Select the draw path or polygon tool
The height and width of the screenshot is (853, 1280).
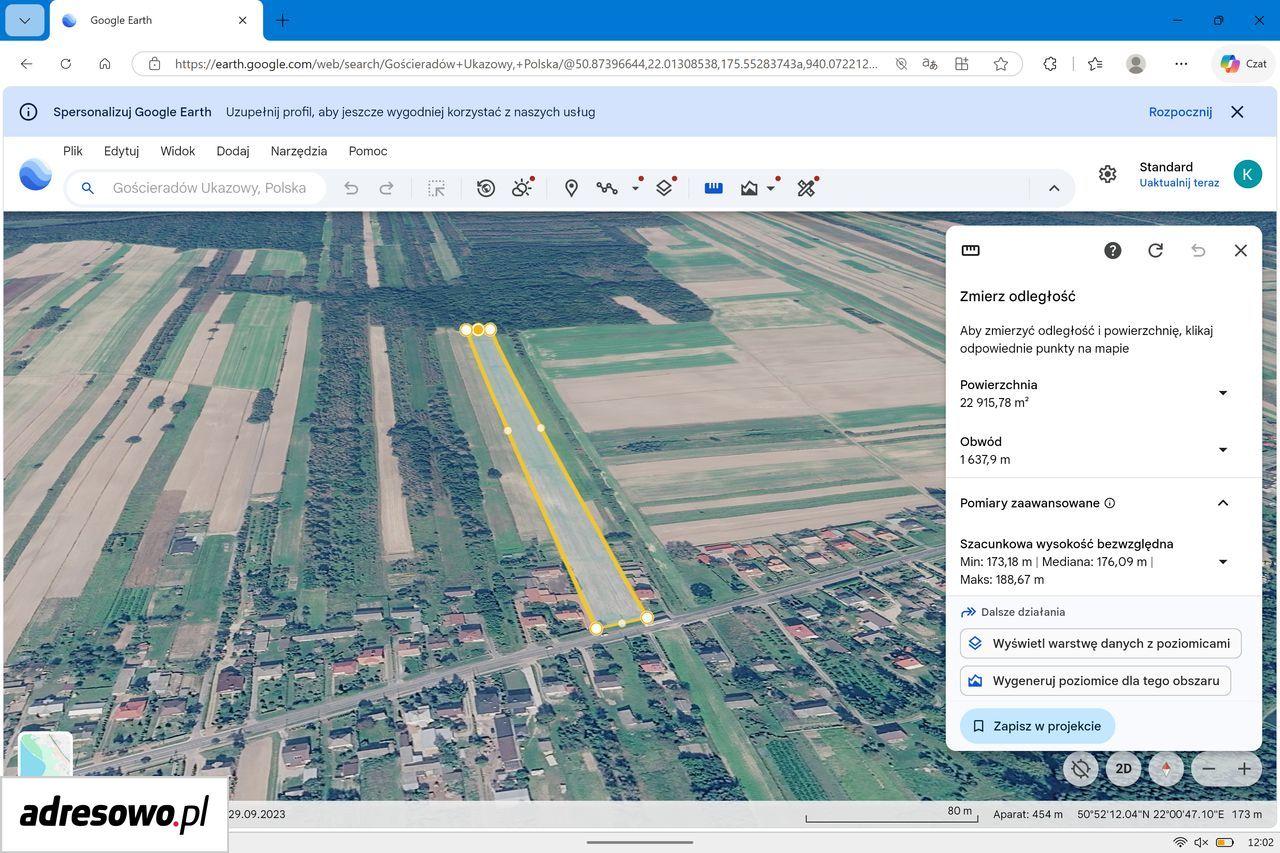607,188
